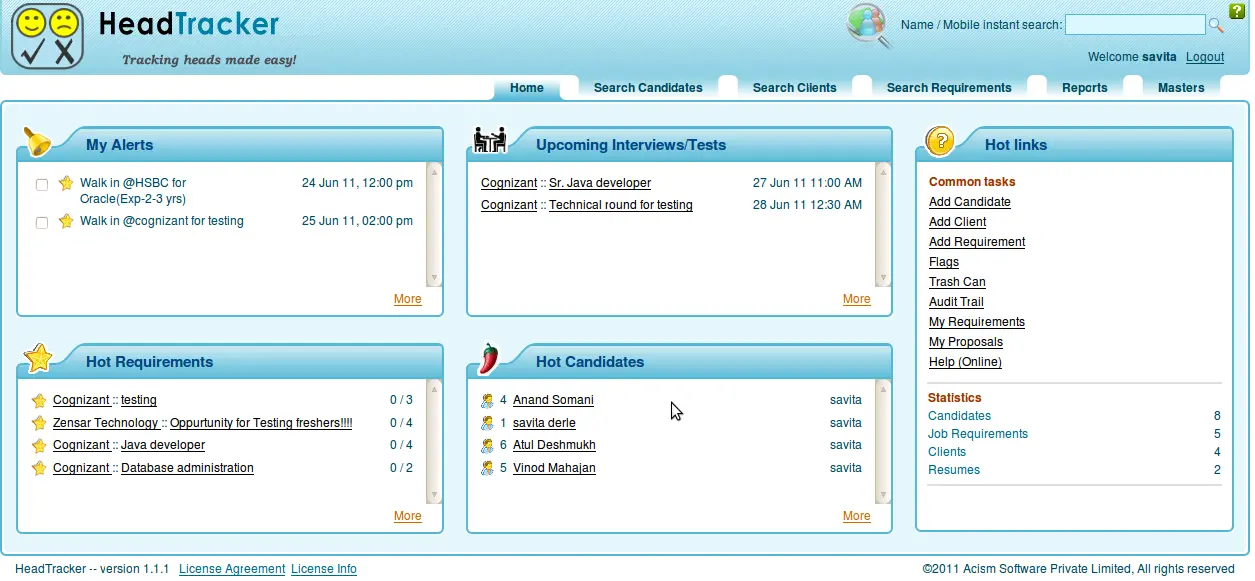
Task: Open help via the green question mark icon
Action: pyautogui.click(x=1238, y=10)
